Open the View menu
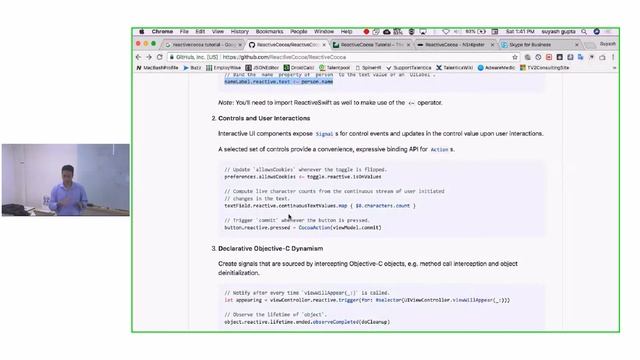This screenshot has width=640, height=360. 218,31
